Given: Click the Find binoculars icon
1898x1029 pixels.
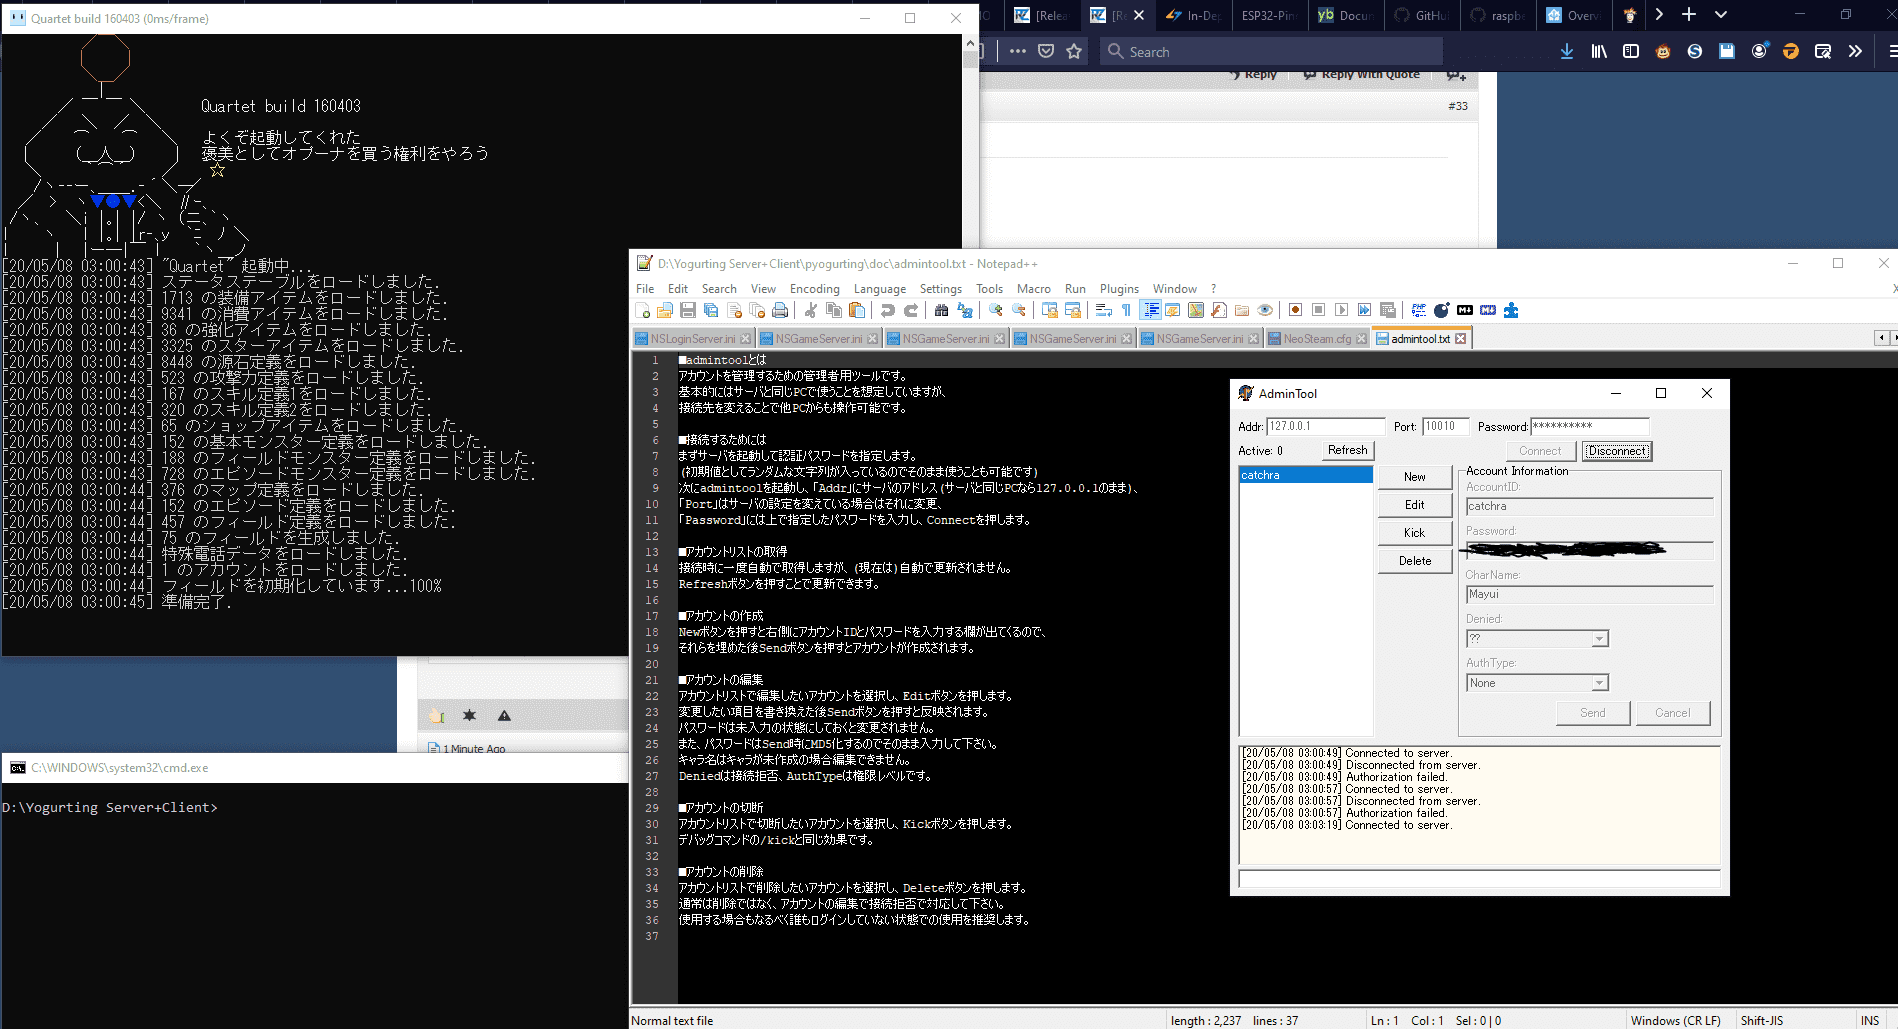Looking at the screenshot, I should pyautogui.click(x=941, y=310).
